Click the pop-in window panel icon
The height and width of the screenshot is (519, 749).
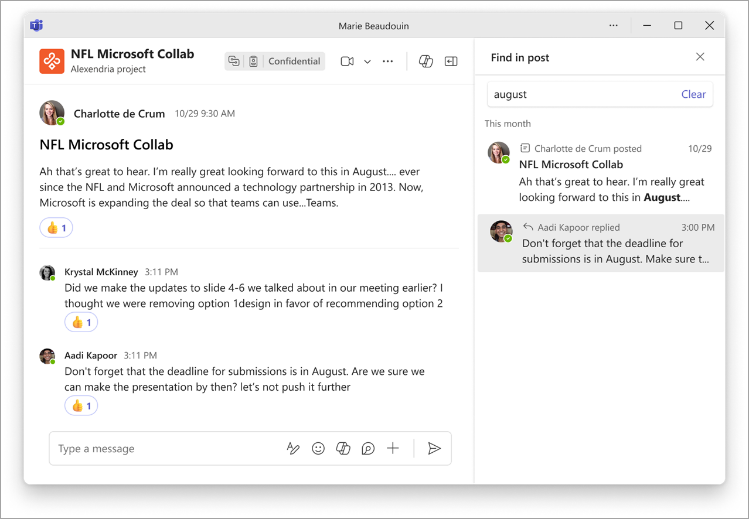[451, 61]
